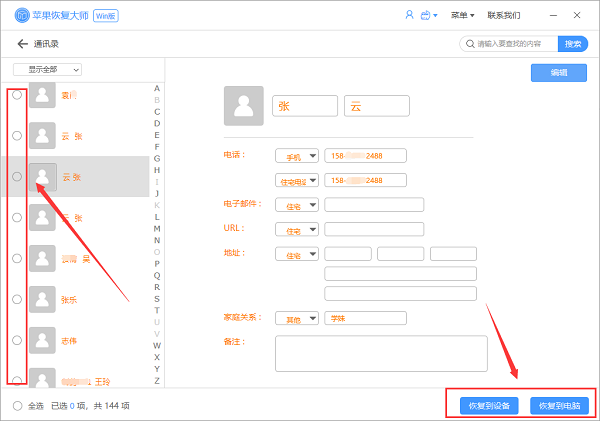Image resolution: width=600 pixels, height=421 pixels.
Task: Jump to letter Z in index
Action: (157, 381)
